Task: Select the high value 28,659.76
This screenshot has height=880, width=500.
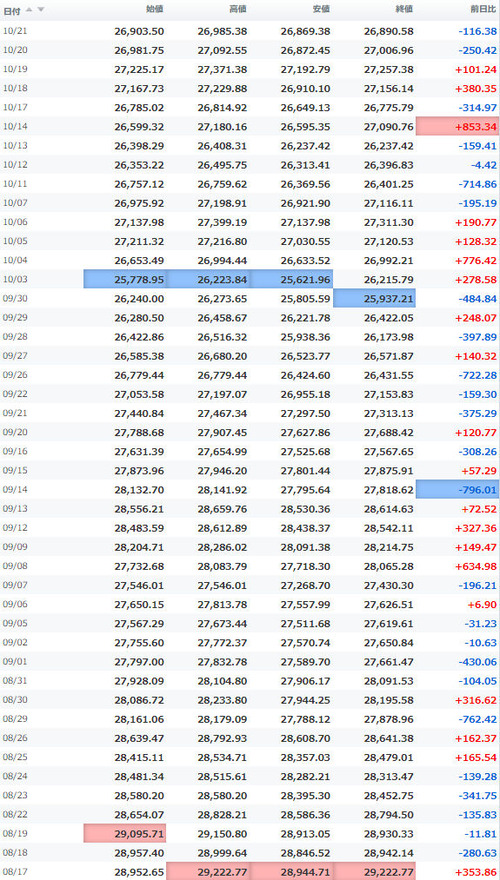Action: 222,508
